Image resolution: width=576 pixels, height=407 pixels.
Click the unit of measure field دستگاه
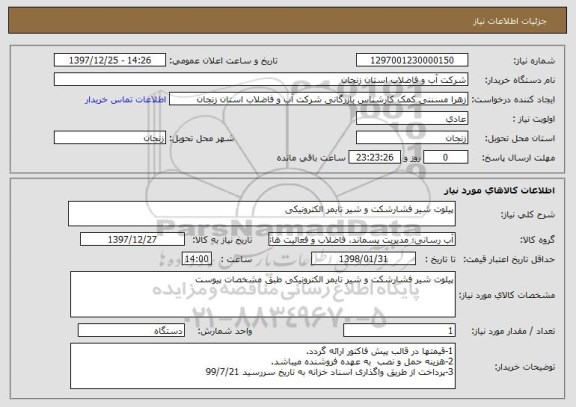click(131, 331)
